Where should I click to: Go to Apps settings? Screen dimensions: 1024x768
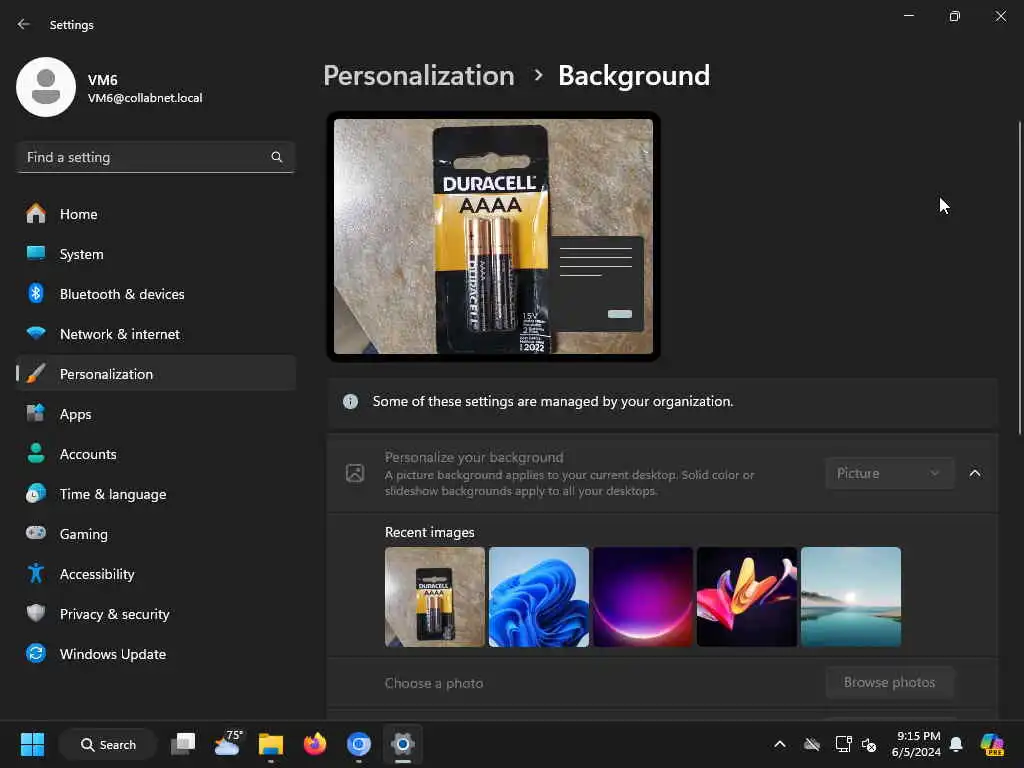pos(156,414)
